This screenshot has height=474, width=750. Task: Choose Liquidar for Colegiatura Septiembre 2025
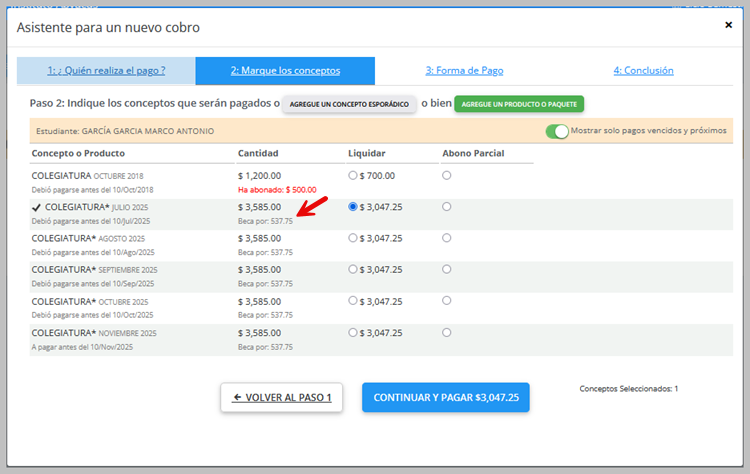click(x=353, y=270)
